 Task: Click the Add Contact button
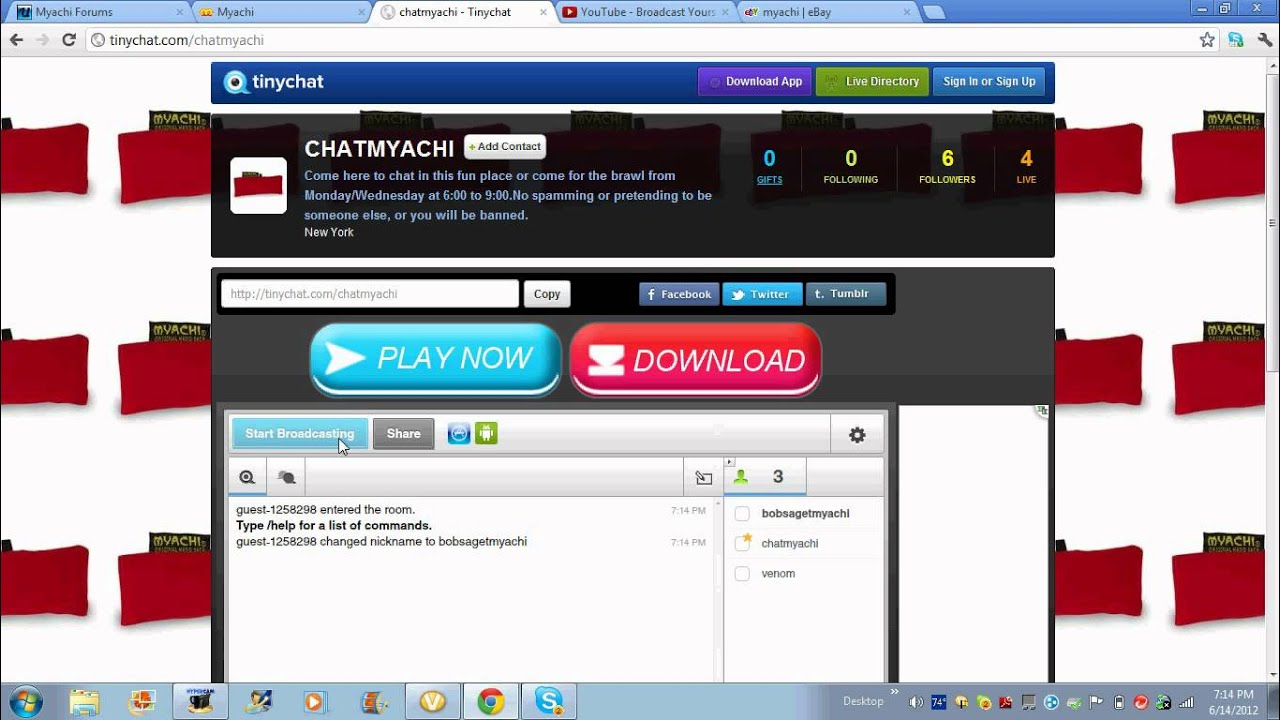pyautogui.click(x=505, y=147)
